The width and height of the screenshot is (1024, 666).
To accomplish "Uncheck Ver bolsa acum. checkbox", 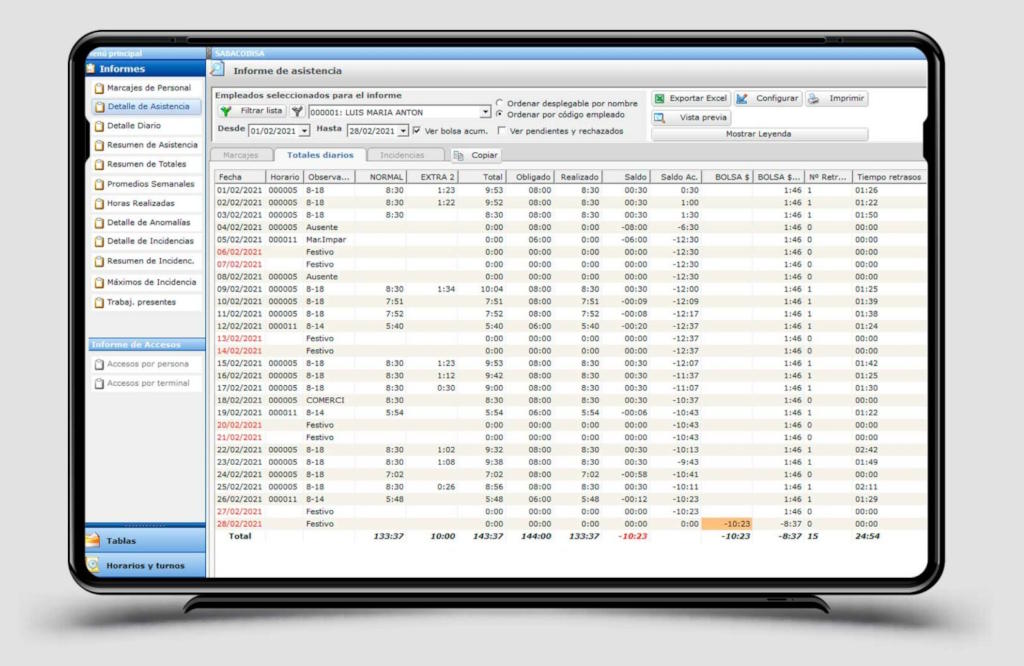I will pyautogui.click(x=417, y=131).
